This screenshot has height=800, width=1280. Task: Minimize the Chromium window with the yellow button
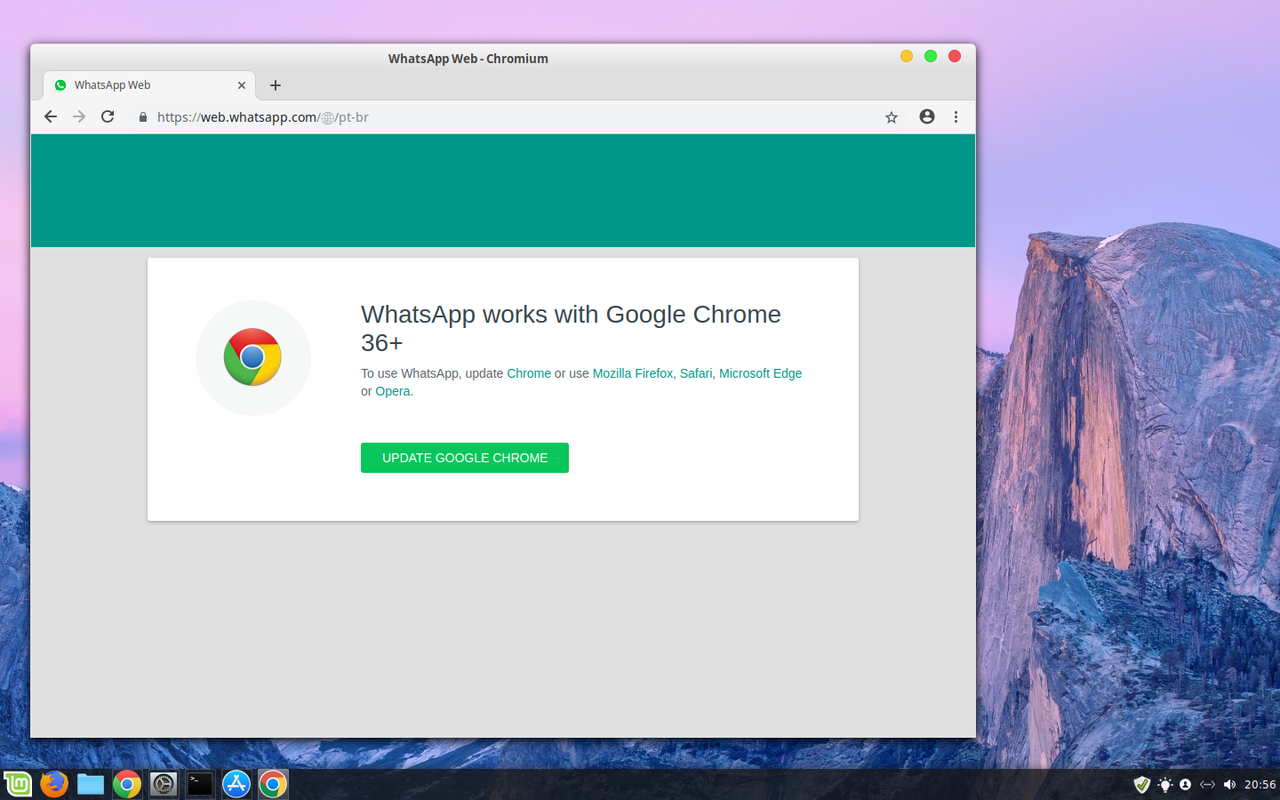point(906,56)
